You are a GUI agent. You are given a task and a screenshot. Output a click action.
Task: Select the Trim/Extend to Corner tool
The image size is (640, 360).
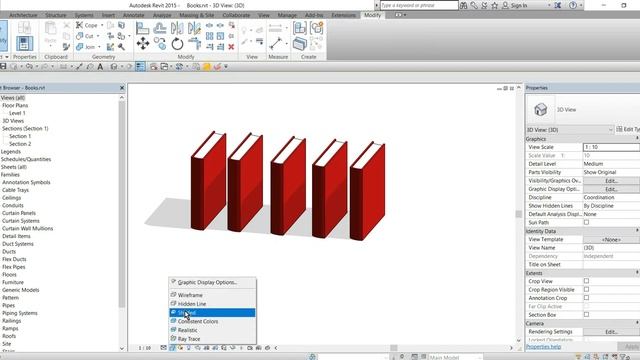tap(194, 43)
